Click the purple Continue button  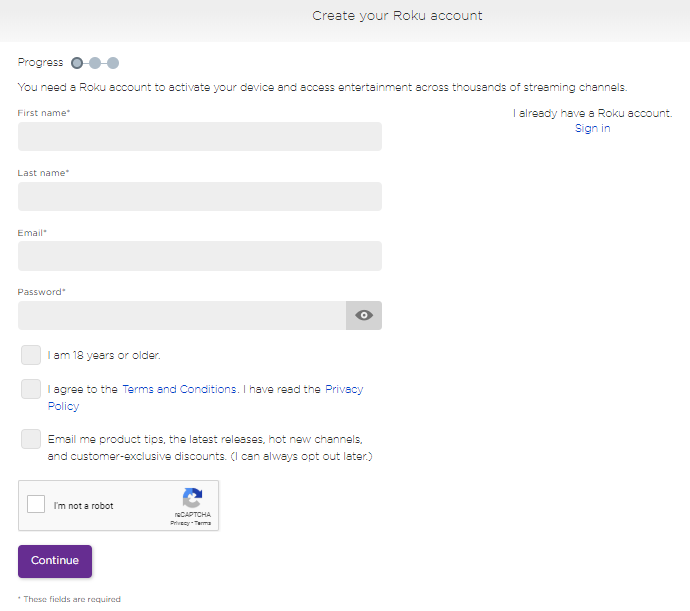click(x=55, y=561)
